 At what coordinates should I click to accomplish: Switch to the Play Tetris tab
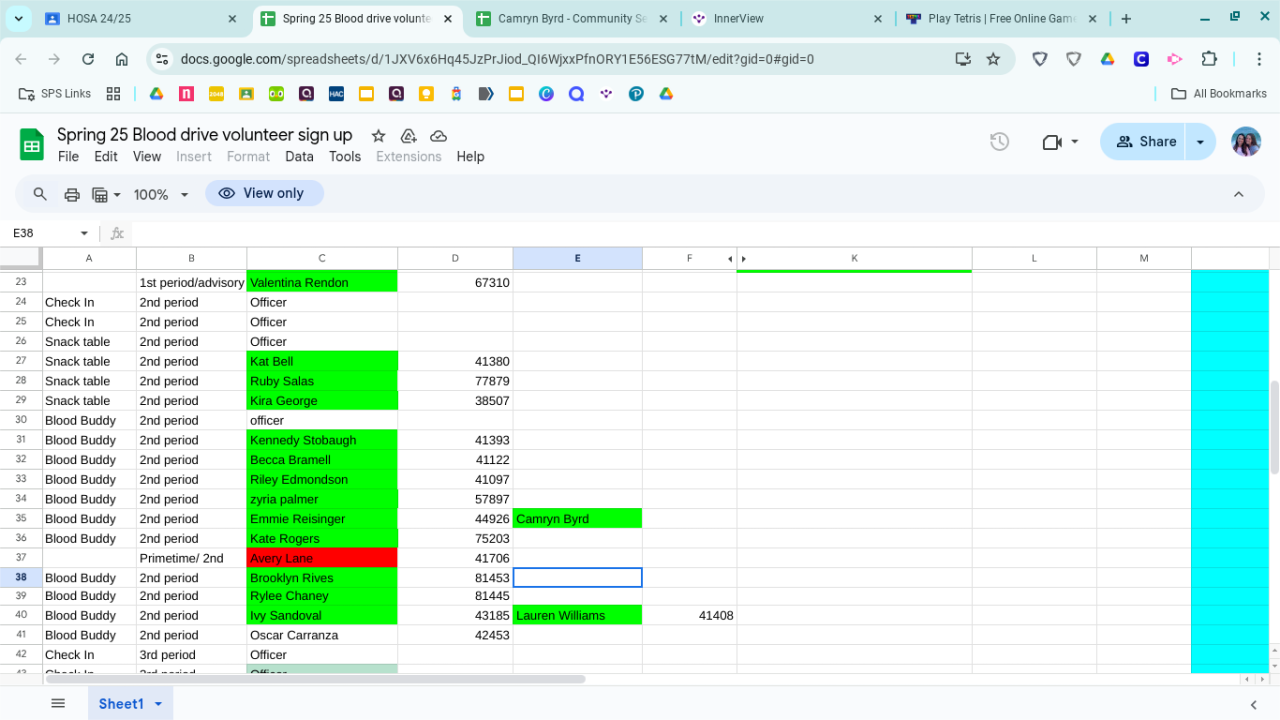1002,19
